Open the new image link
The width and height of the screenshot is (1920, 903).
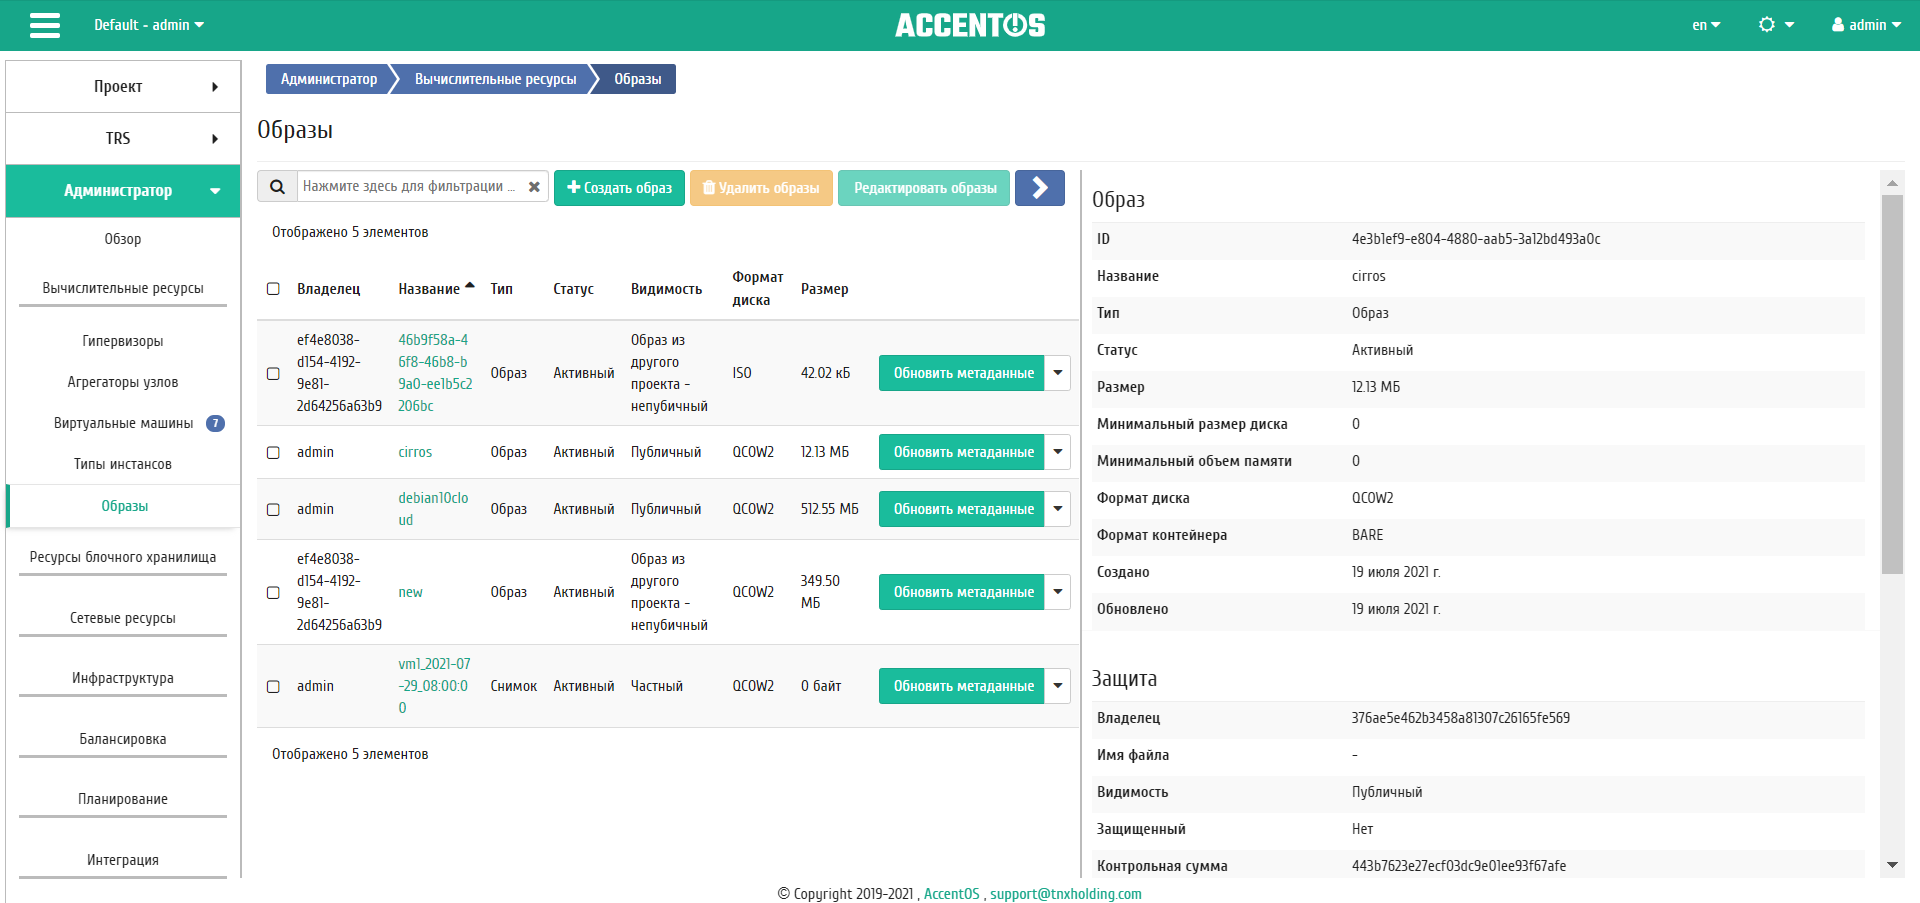tap(410, 592)
